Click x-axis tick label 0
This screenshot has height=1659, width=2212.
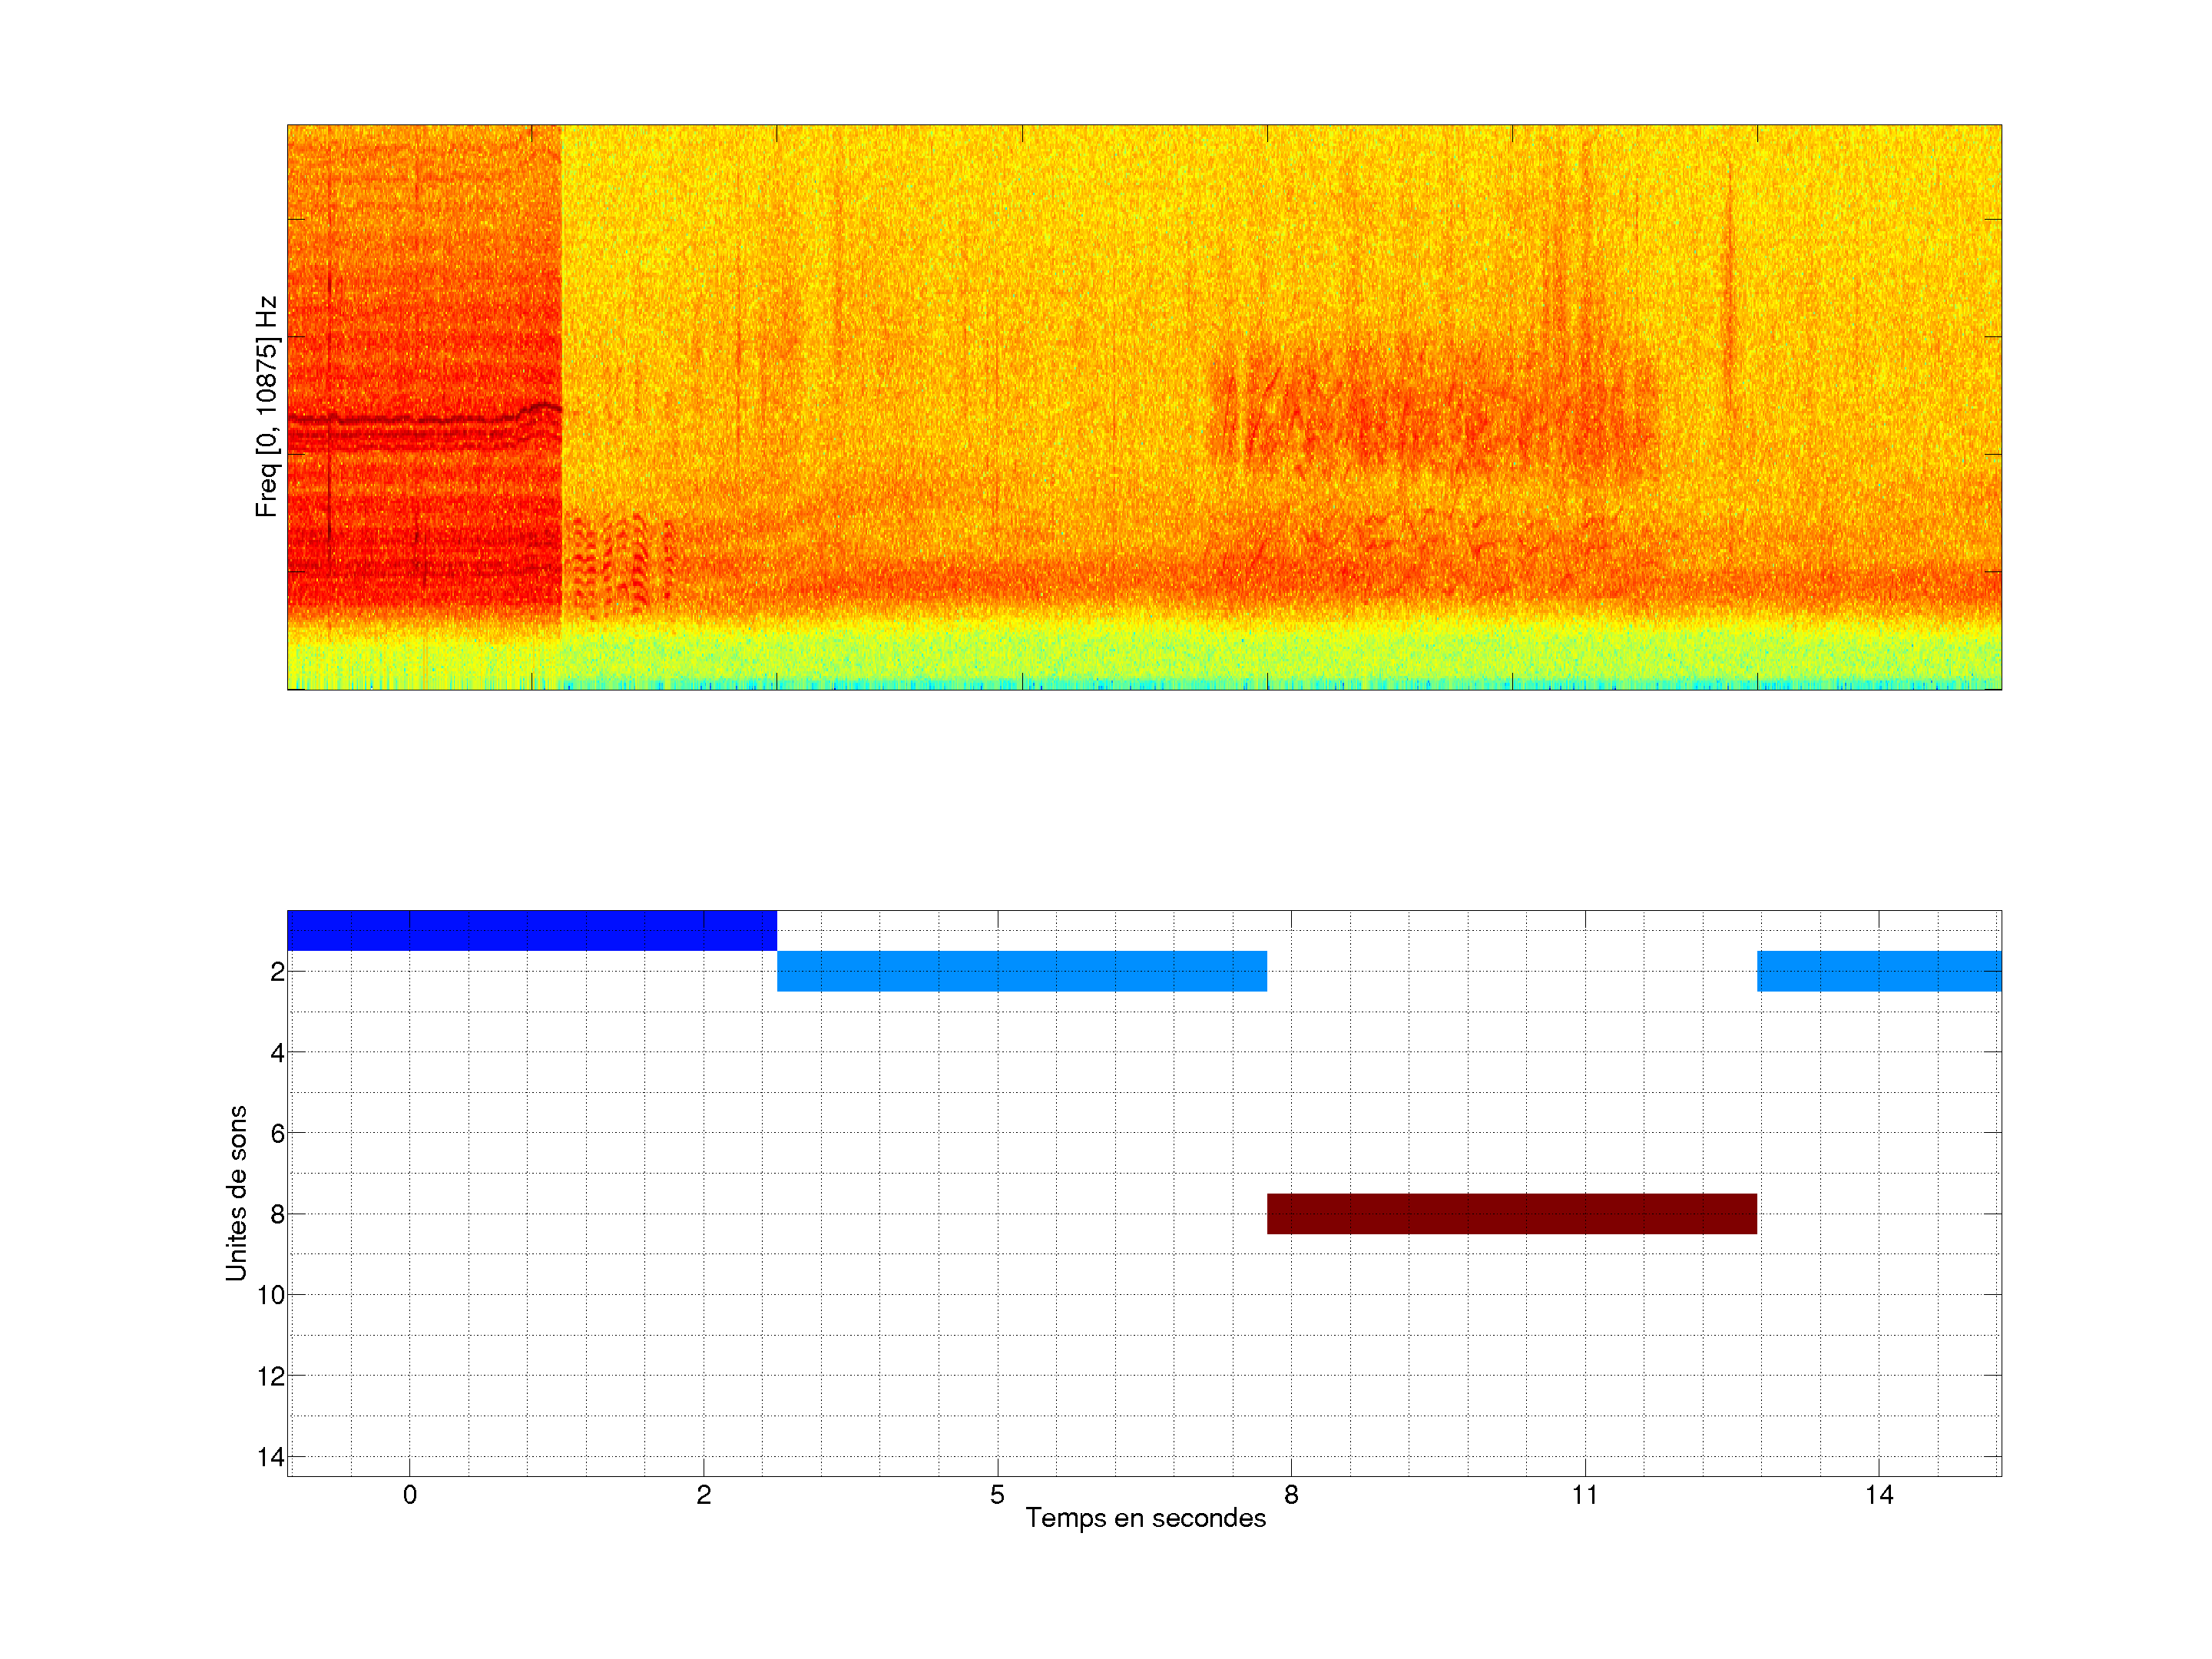click(x=410, y=1495)
